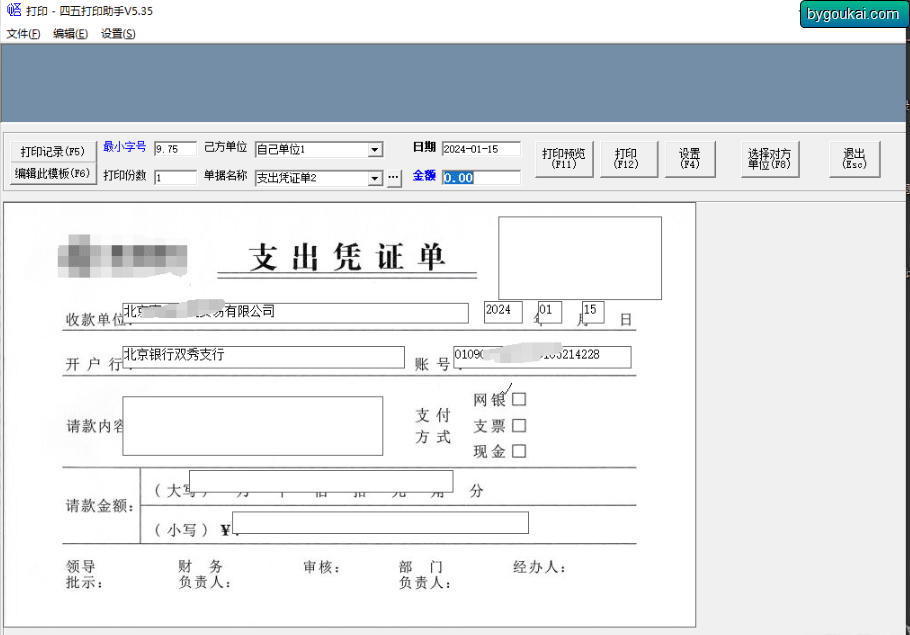Open the 文件(F) menu
The width and height of the screenshot is (910, 635).
(23, 34)
